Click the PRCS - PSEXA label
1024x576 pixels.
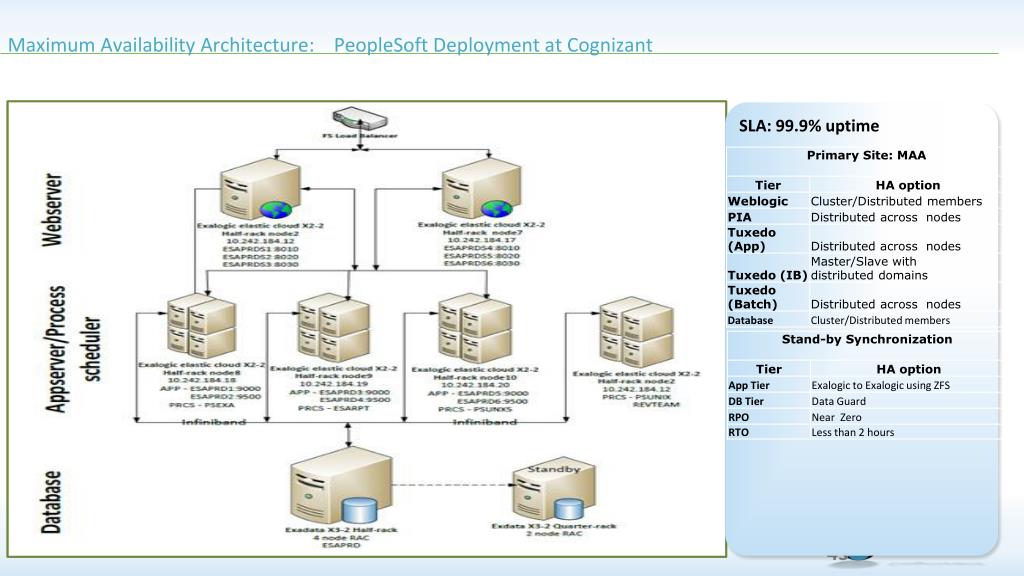click(x=202, y=405)
